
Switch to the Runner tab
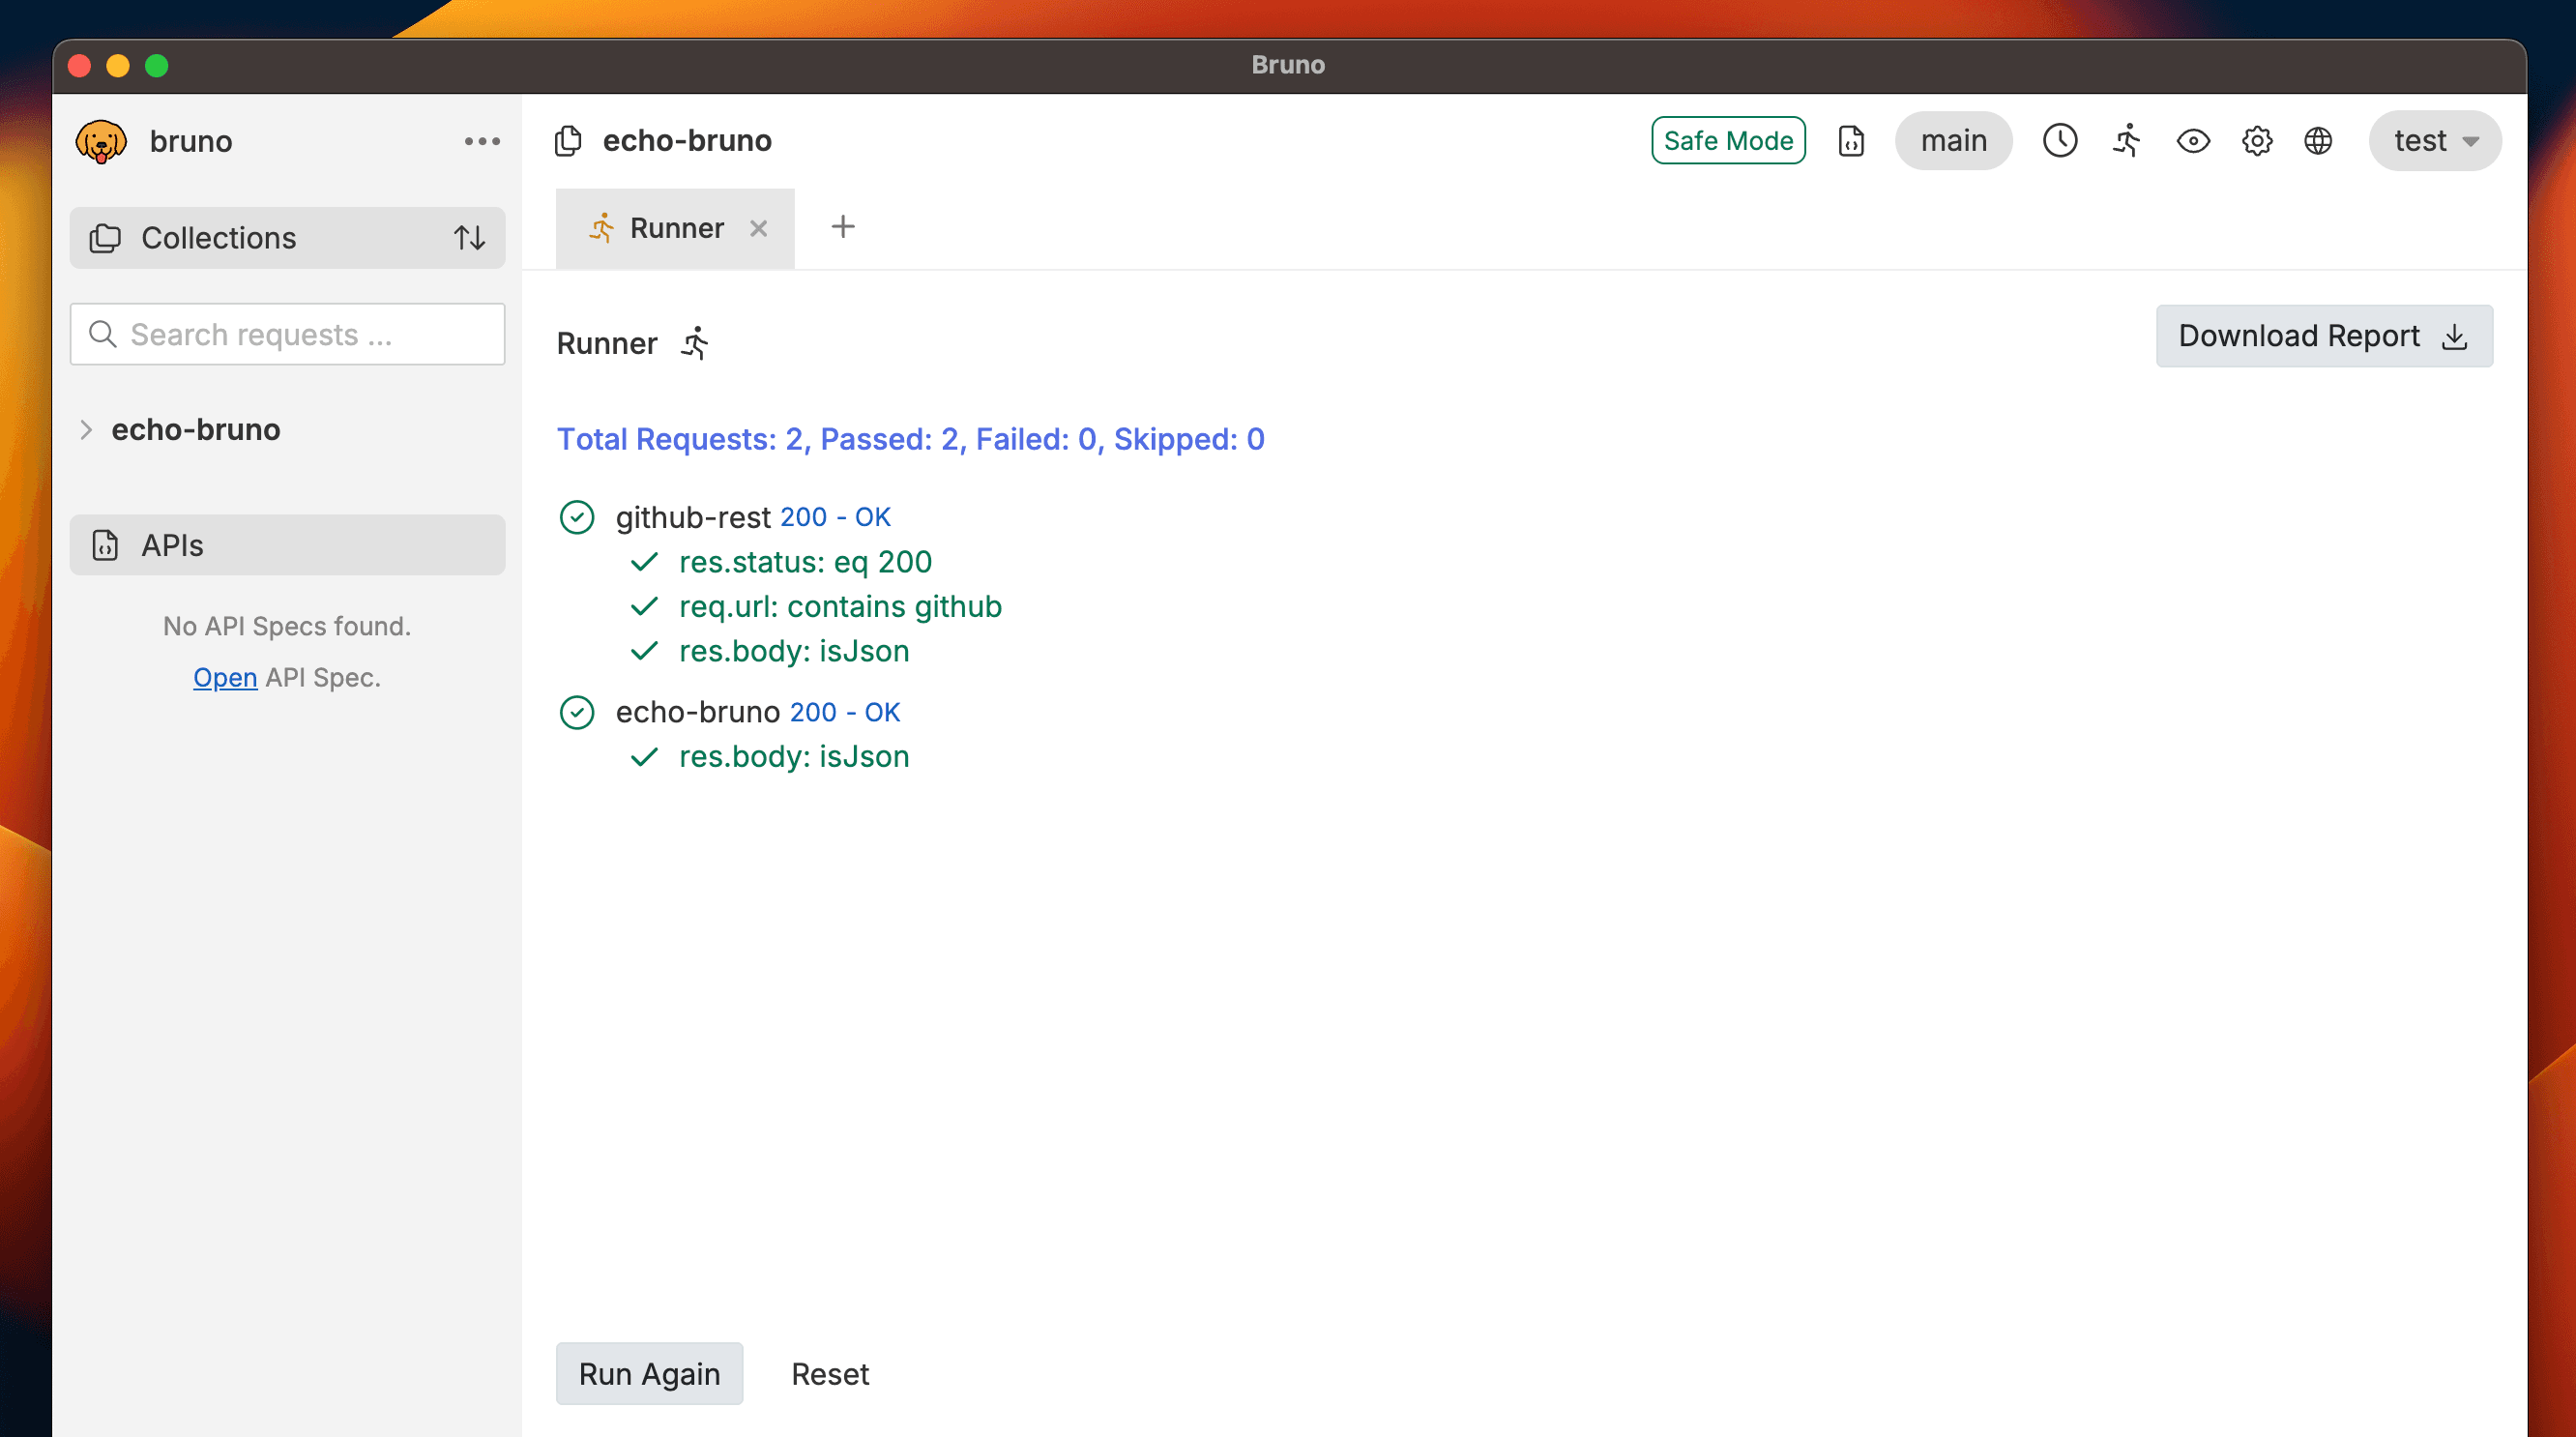[x=676, y=228]
